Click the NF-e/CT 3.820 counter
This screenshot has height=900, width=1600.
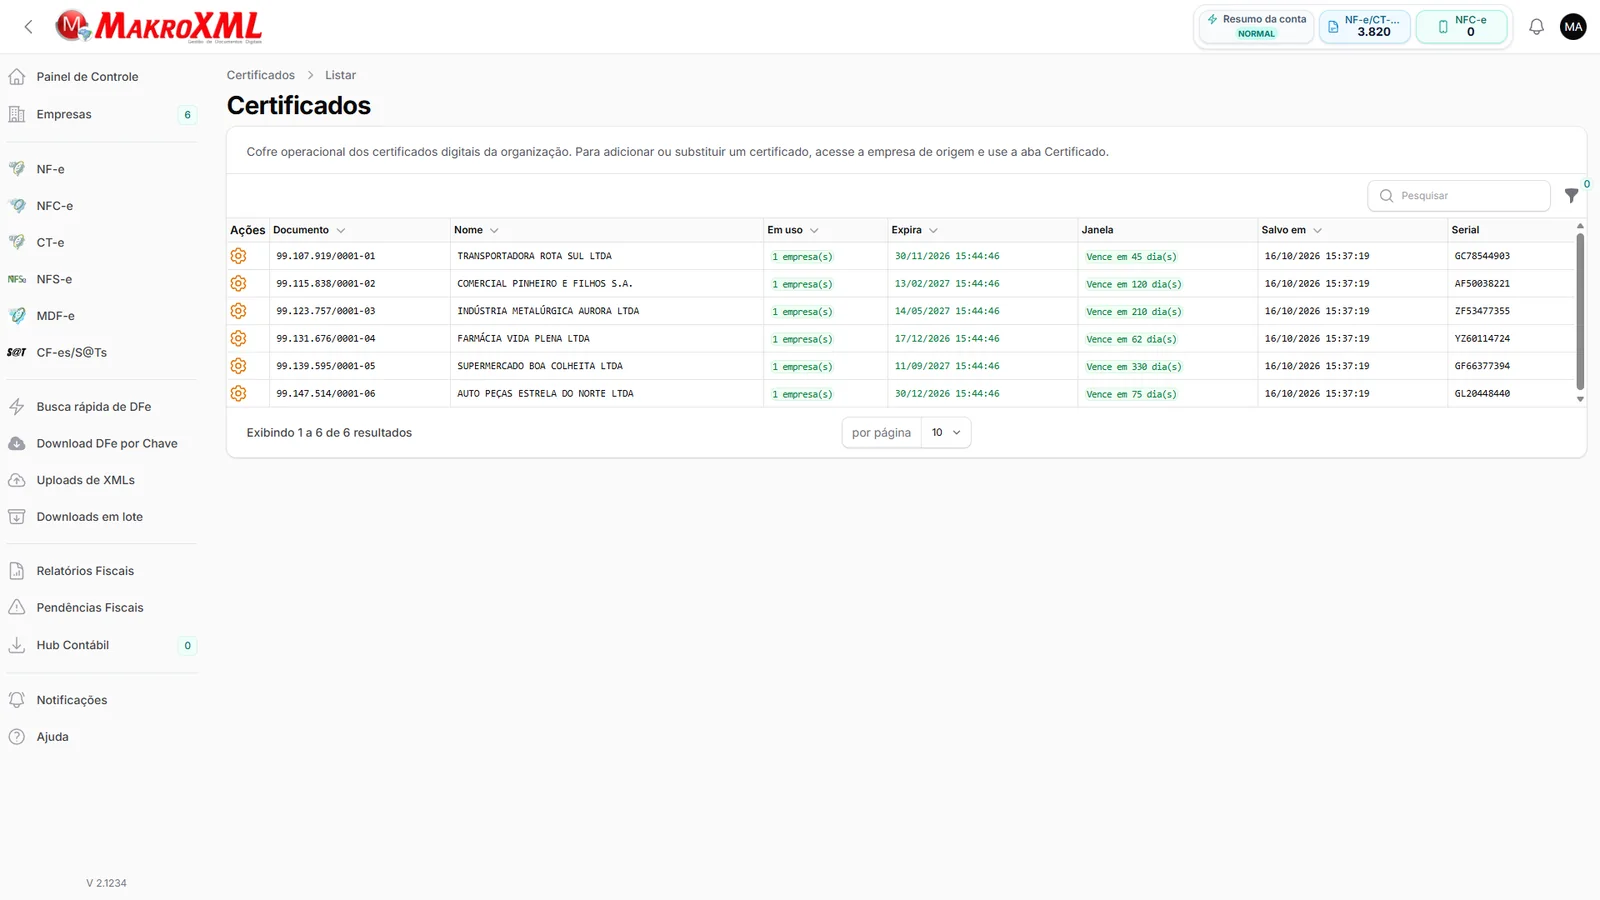click(1365, 26)
